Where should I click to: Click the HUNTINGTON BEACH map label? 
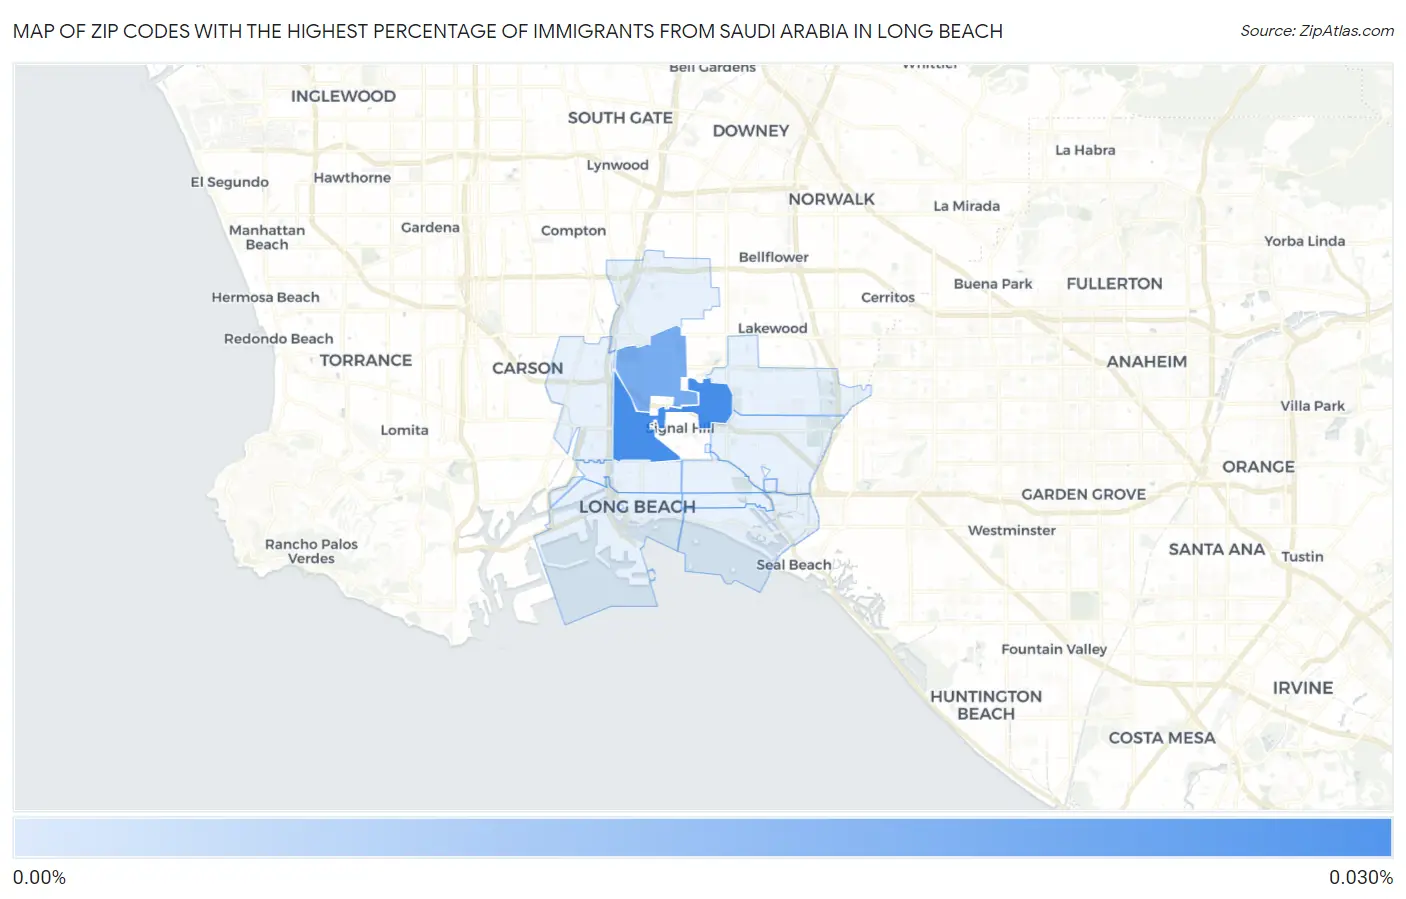click(986, 705)
